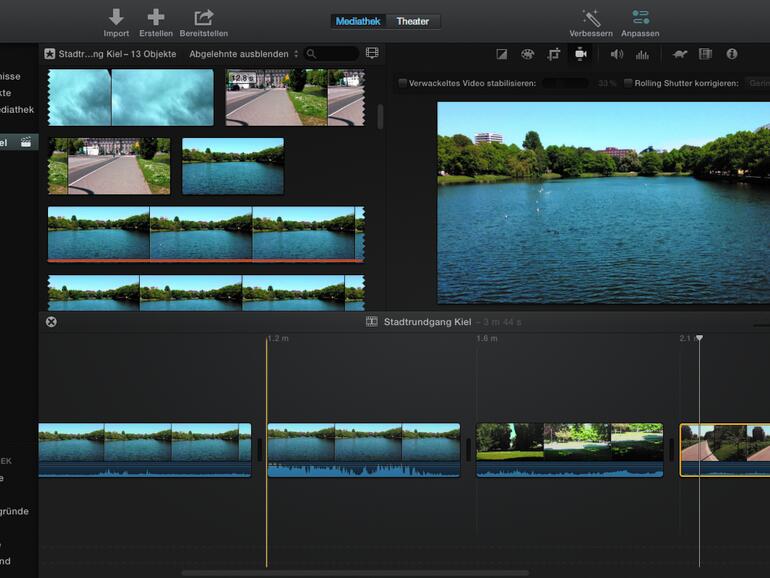
Task: Open the Bereitstellen share menu
Action: pos(204,17)
